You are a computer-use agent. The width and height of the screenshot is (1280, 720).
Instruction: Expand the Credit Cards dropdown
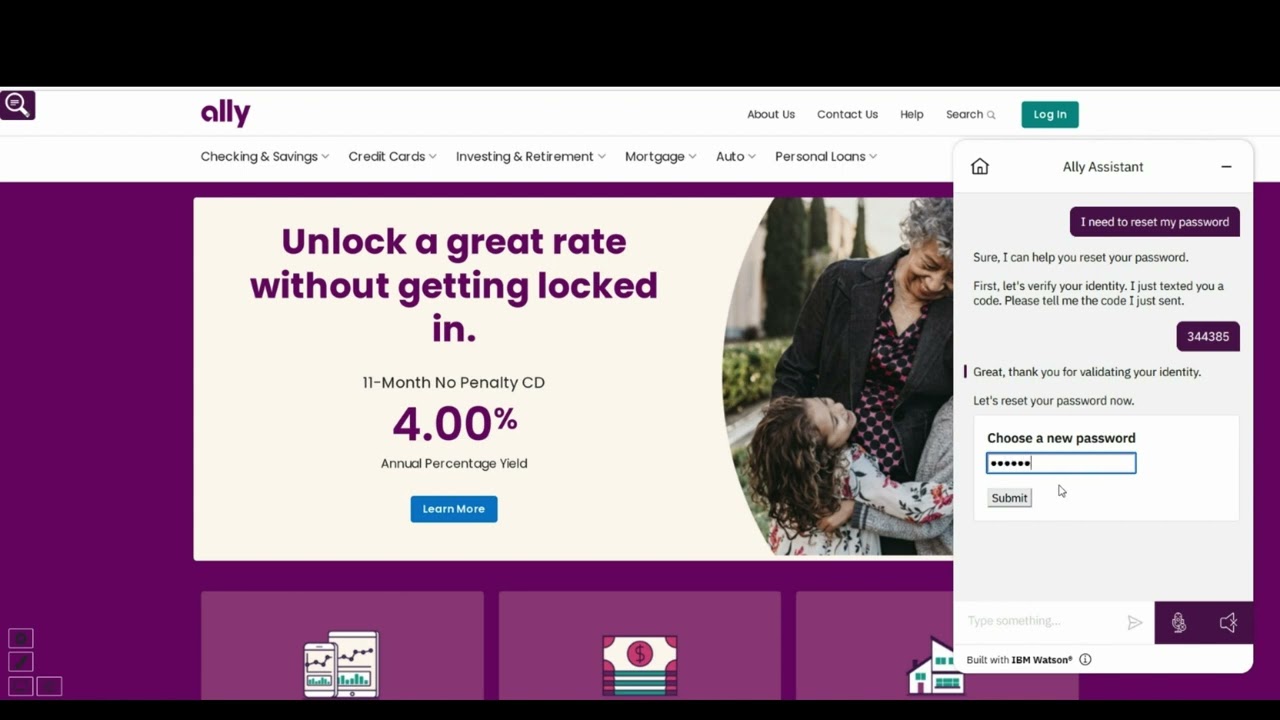point(392,156)
